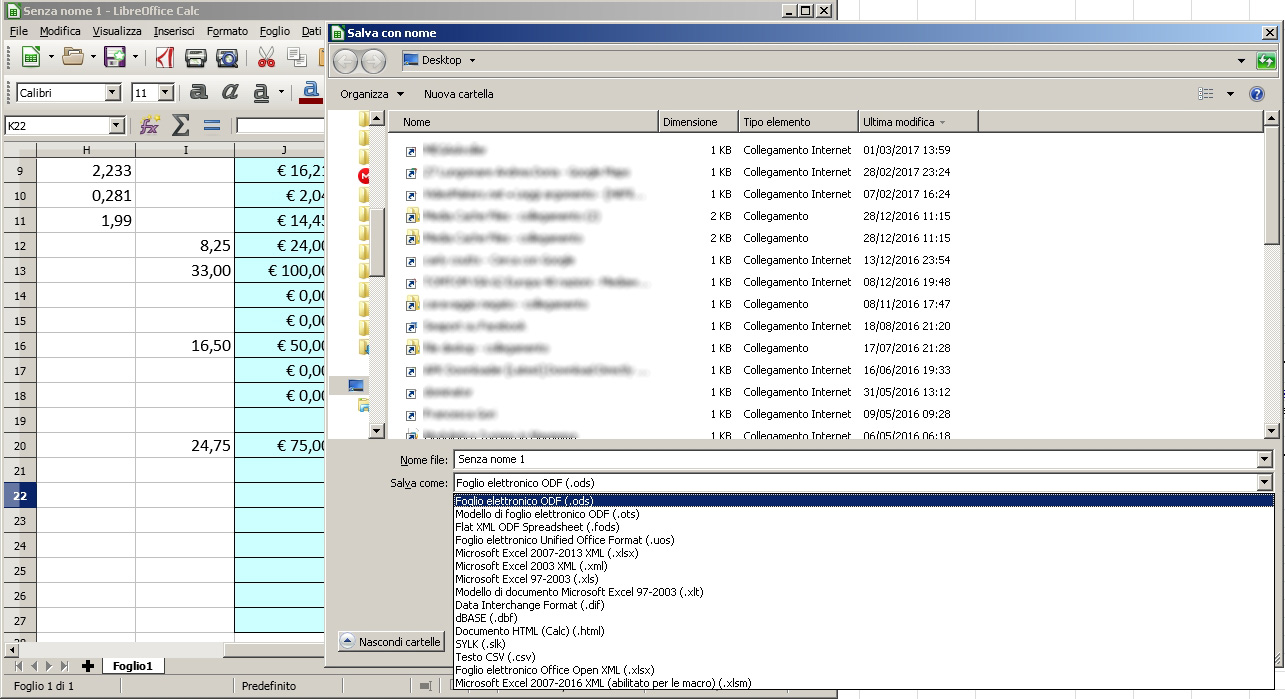
Task: Click the Print icon in toolbar
Action: click(196, 58)
